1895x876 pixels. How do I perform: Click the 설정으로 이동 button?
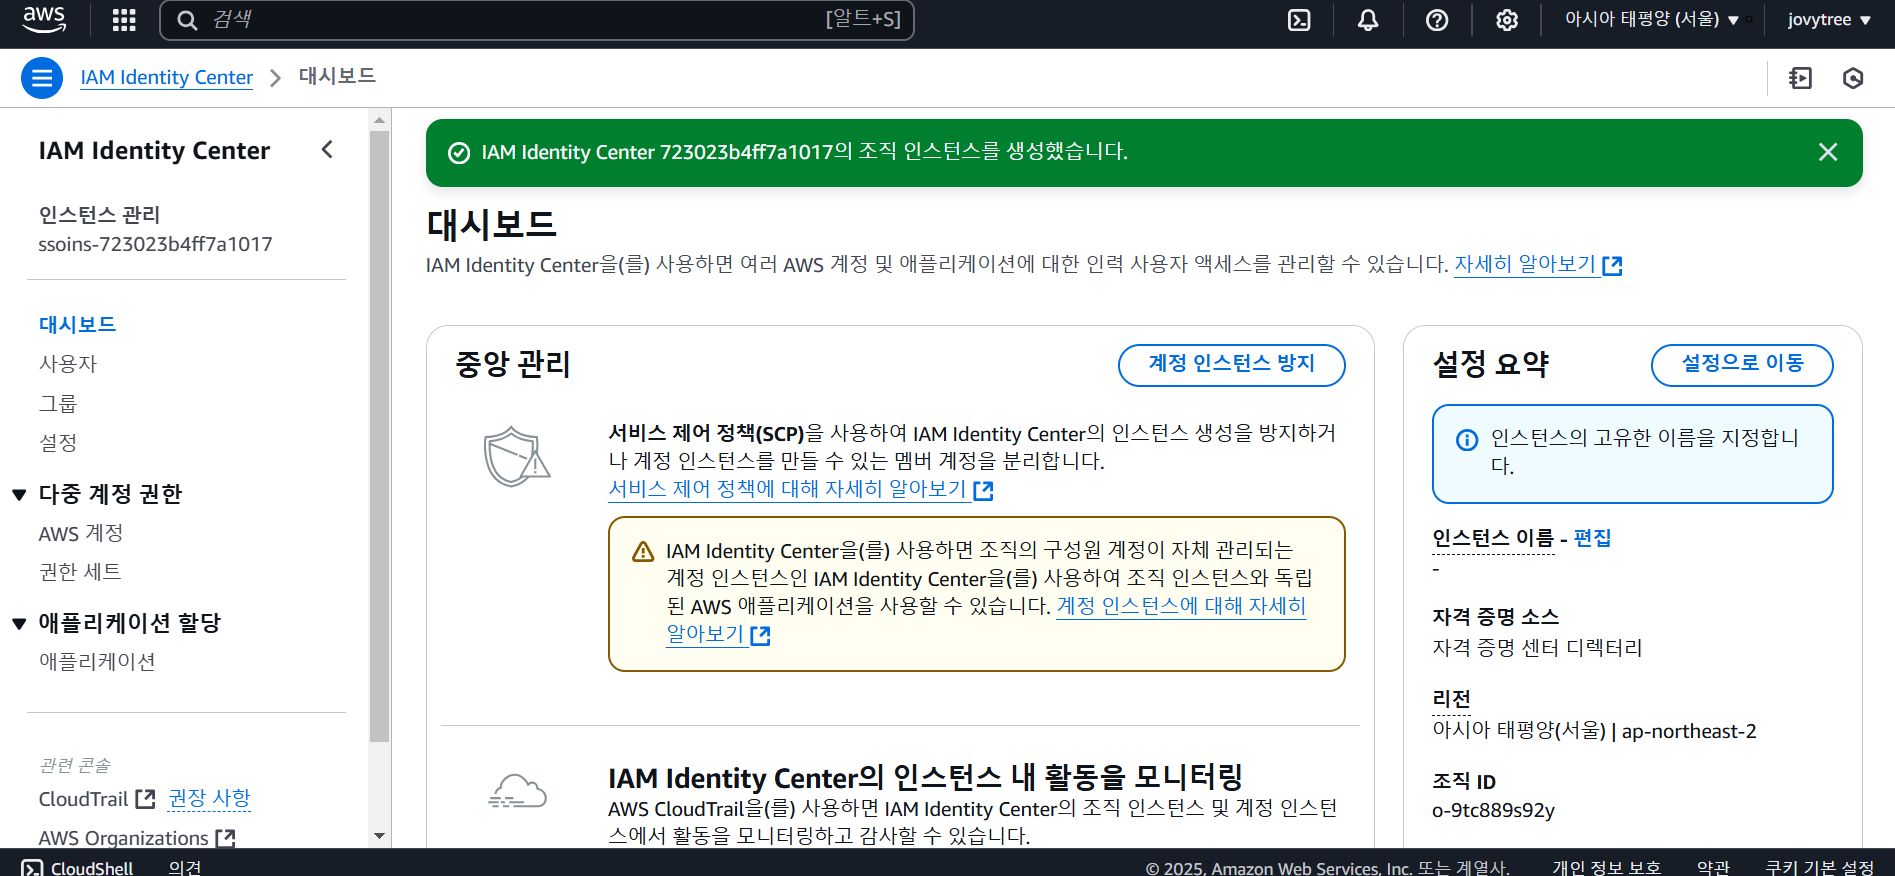(x=1741, y=364)
